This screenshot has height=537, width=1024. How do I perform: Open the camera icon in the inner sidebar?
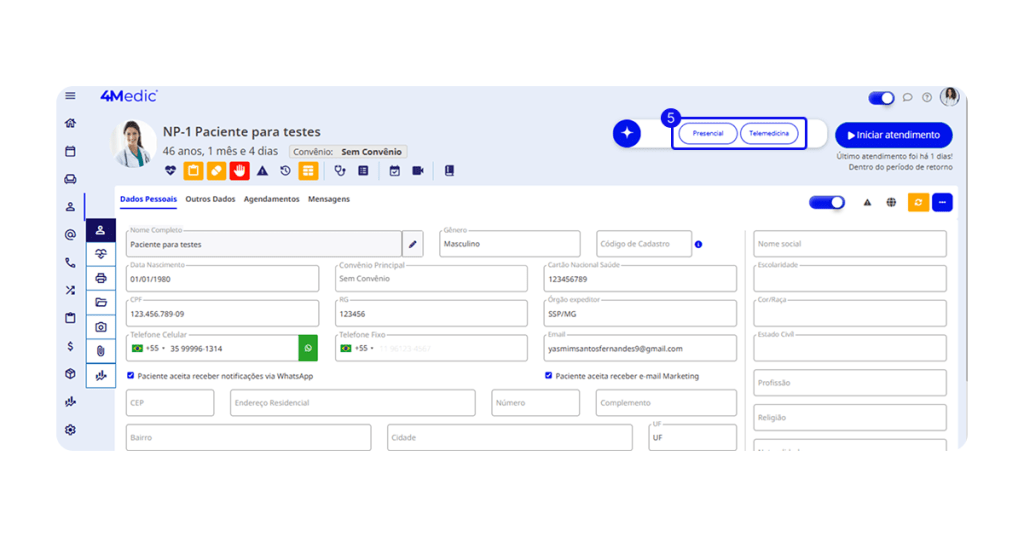tap(100, 326)
